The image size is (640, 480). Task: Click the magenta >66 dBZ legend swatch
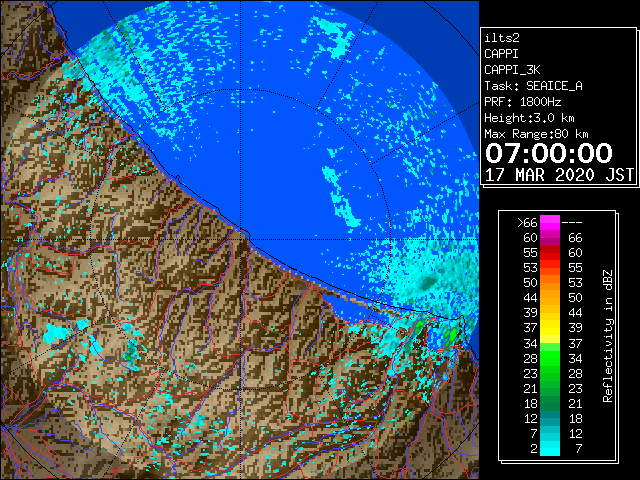click(x=550, y=222)
